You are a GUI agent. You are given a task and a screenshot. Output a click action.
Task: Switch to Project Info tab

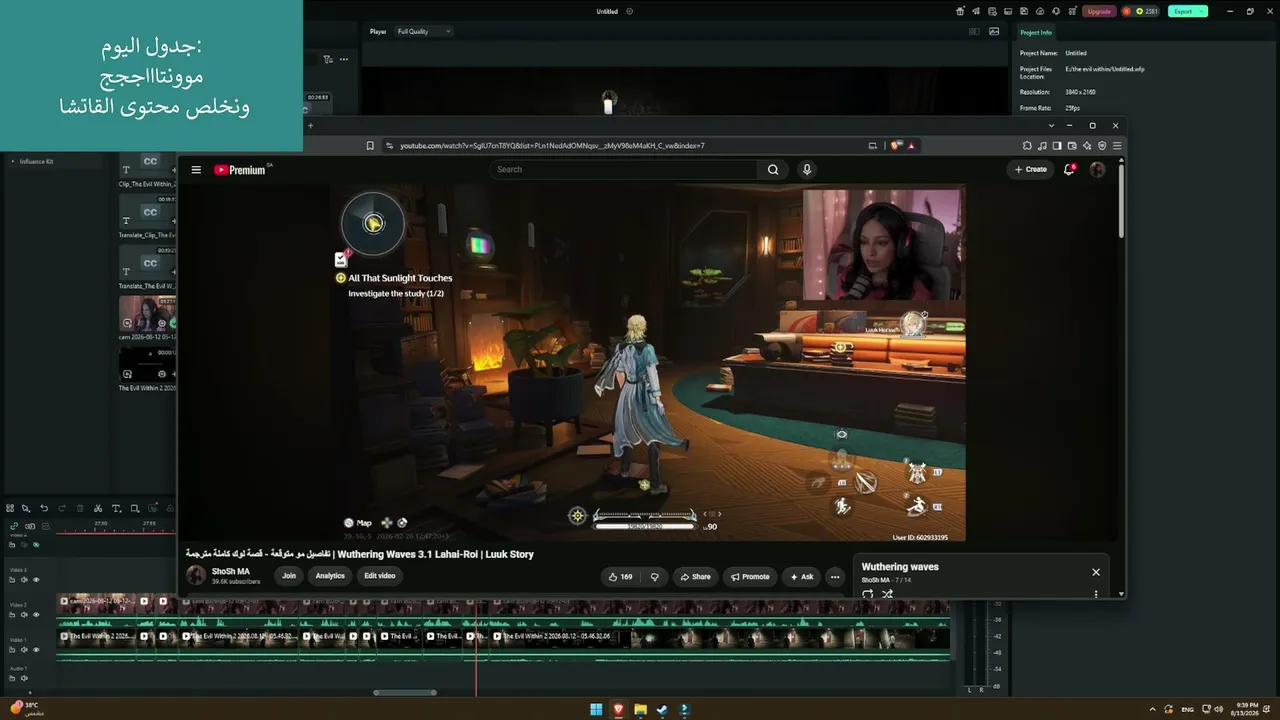1036,32
